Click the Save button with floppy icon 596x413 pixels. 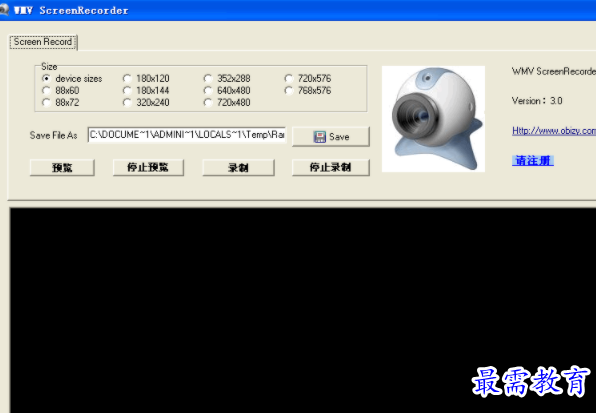tap(331, 136)
